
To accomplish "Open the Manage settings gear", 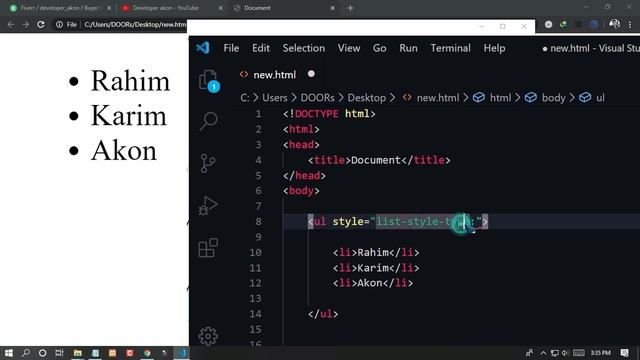I will (x=208, y=336).
